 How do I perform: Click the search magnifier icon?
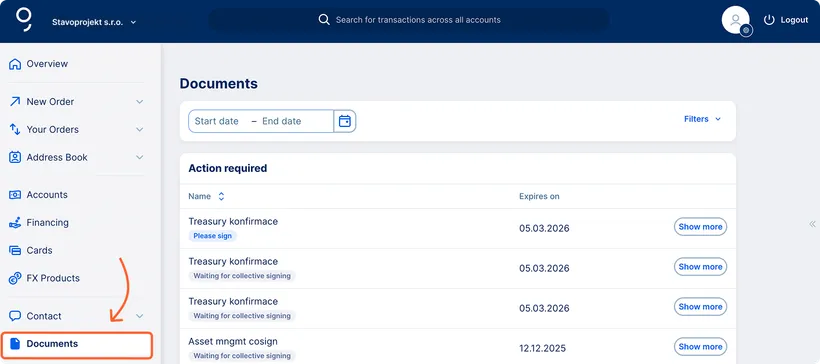tap(324, 20)
